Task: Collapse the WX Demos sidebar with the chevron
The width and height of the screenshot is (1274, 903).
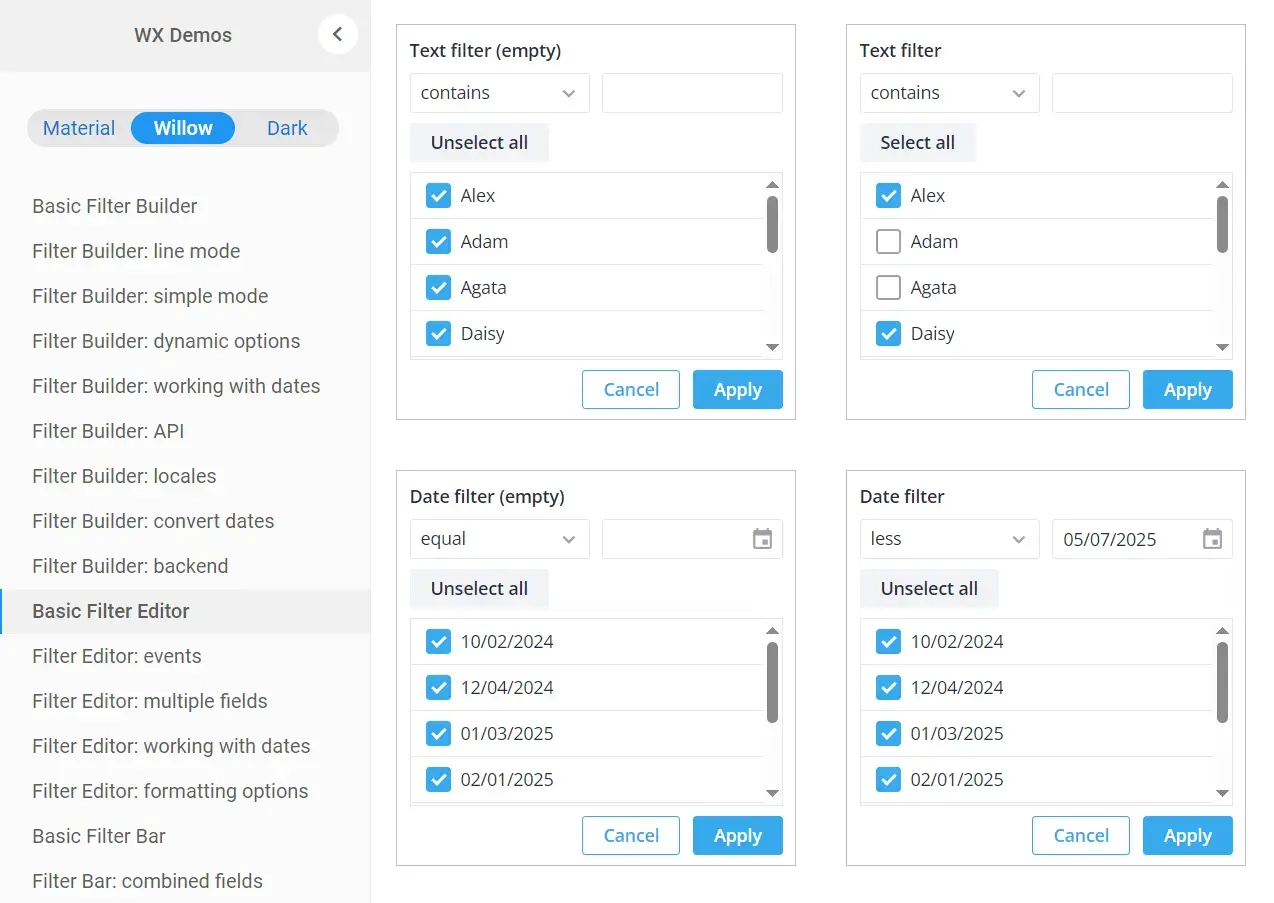Action: click(x=337, y=33)
